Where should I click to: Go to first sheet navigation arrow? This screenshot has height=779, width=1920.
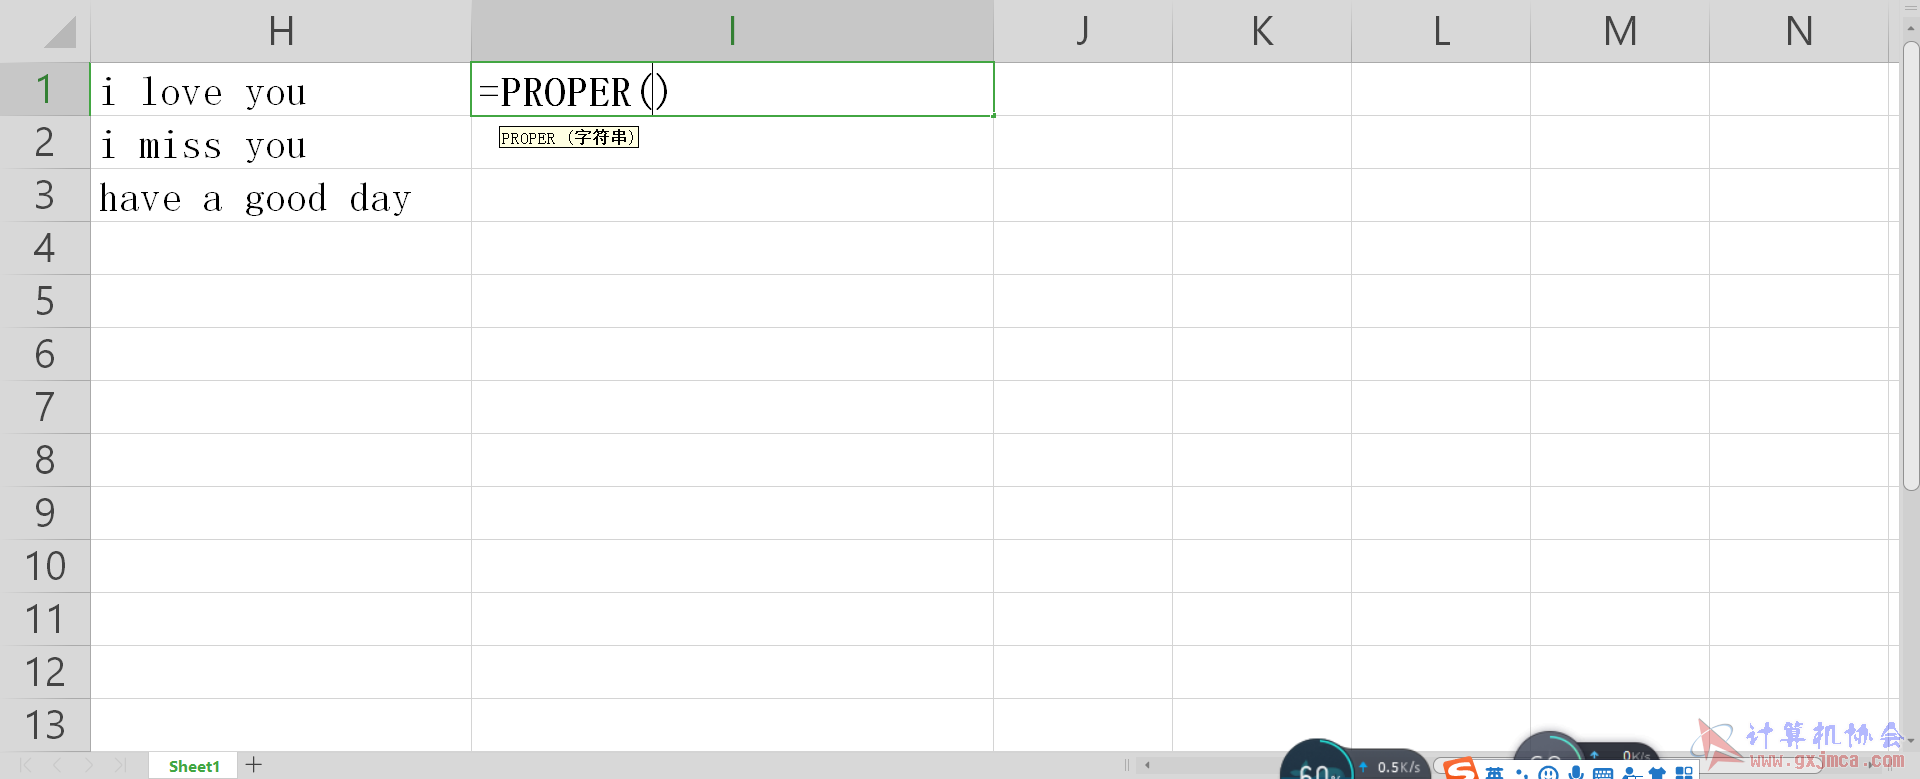click(x=26, y=766)
